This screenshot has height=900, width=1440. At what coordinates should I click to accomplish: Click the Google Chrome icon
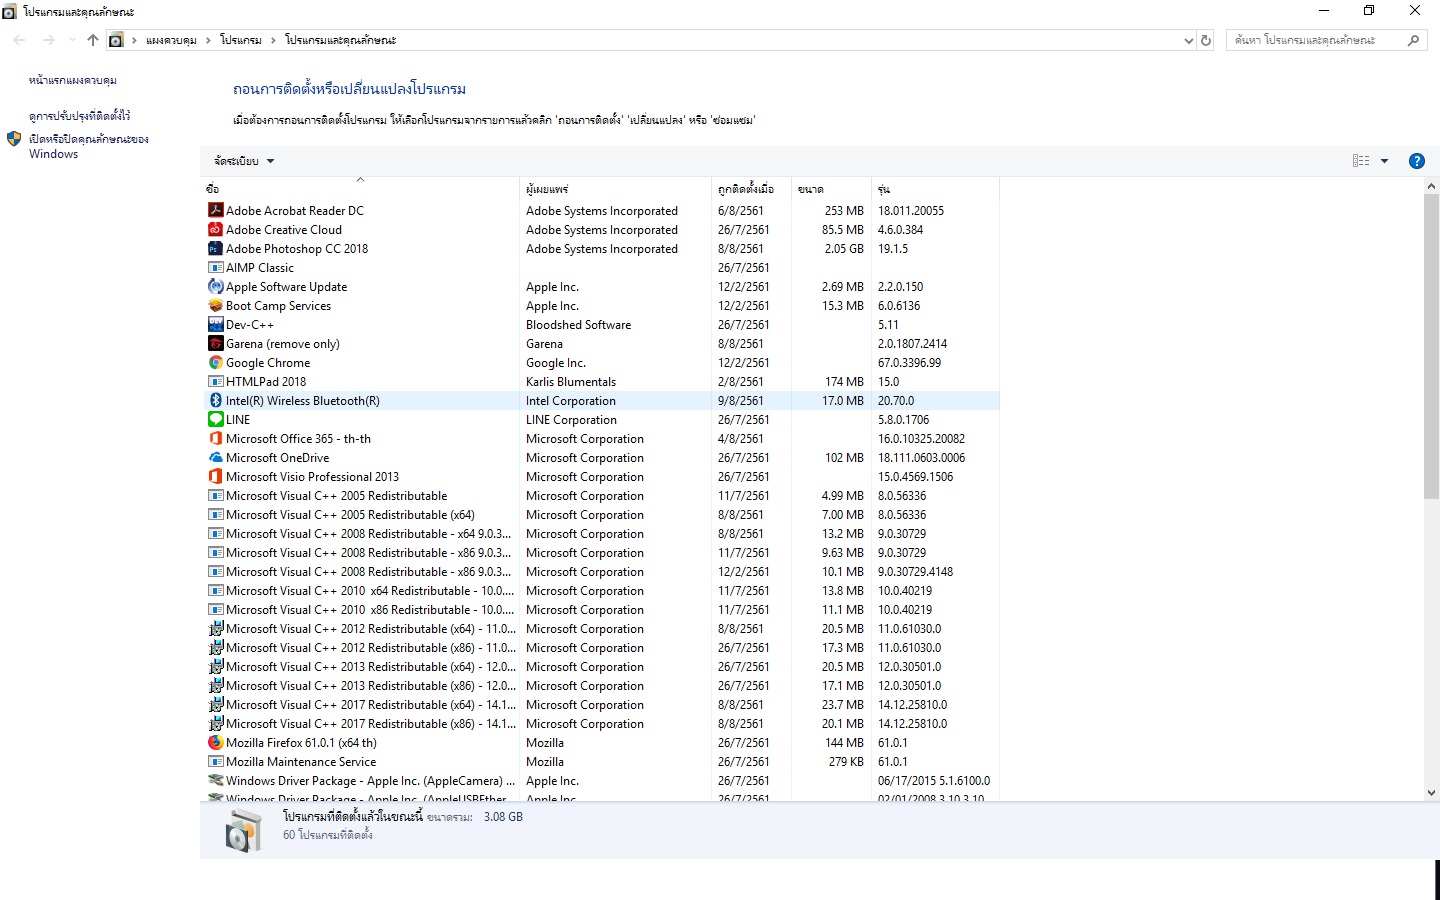click(215, 362)
